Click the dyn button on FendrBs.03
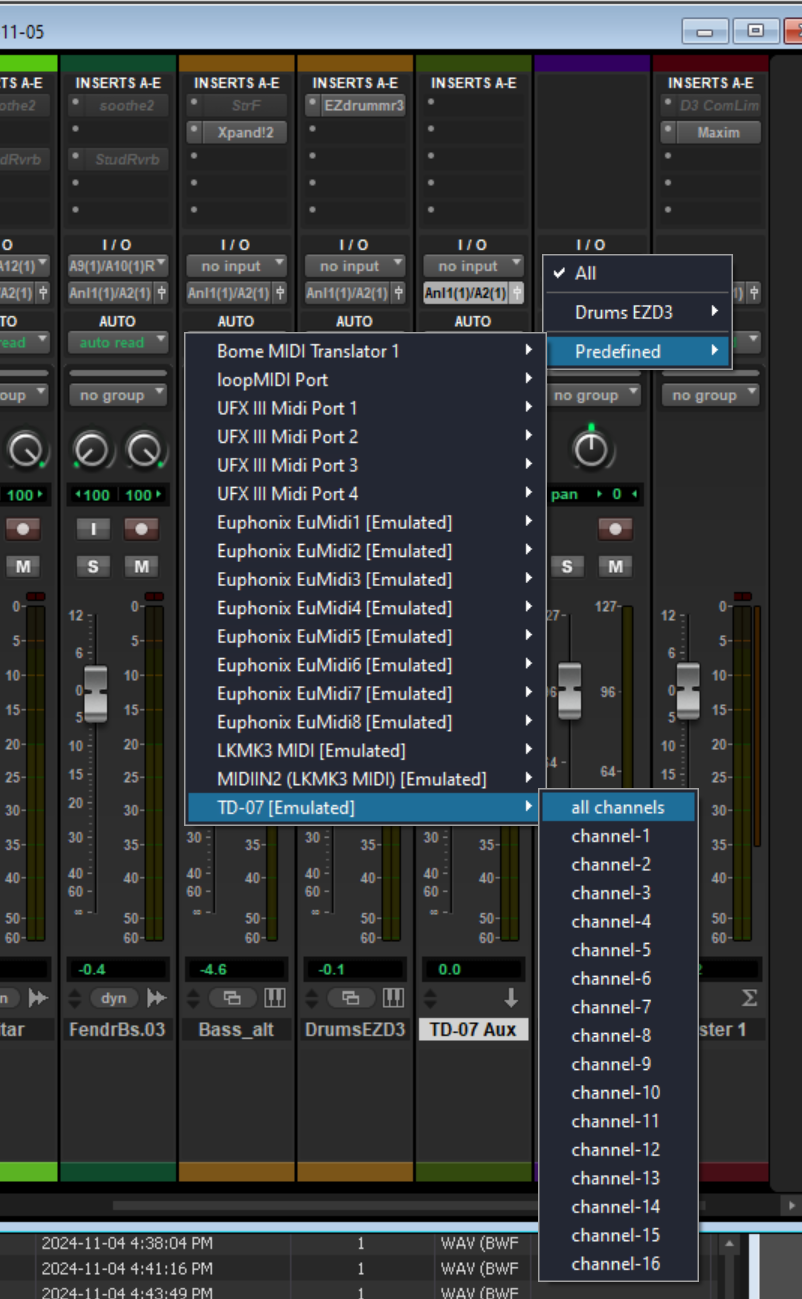Image resolution: width=802 pixels, height=1299 pixels. (113, 998)
